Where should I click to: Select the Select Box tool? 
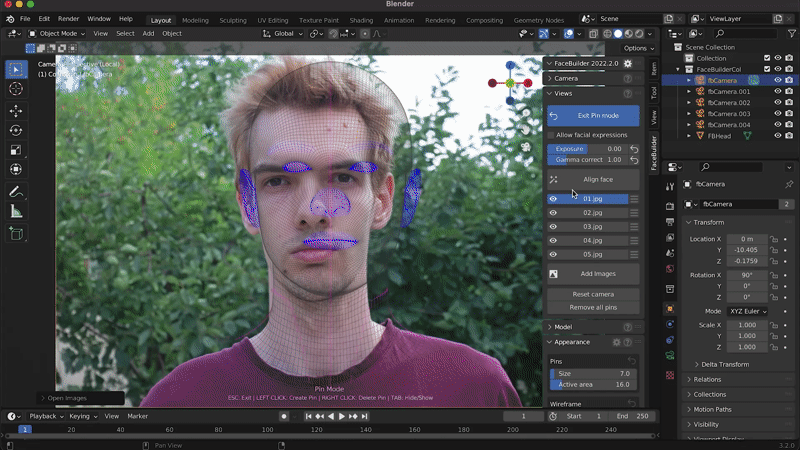click(x=16, y=69)
